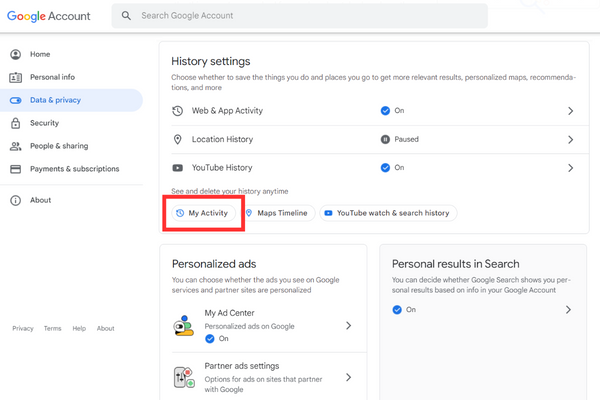Screen dimensions: 600x400
Task: Open Personal results in Search chevron
Action: coord(569,310)
